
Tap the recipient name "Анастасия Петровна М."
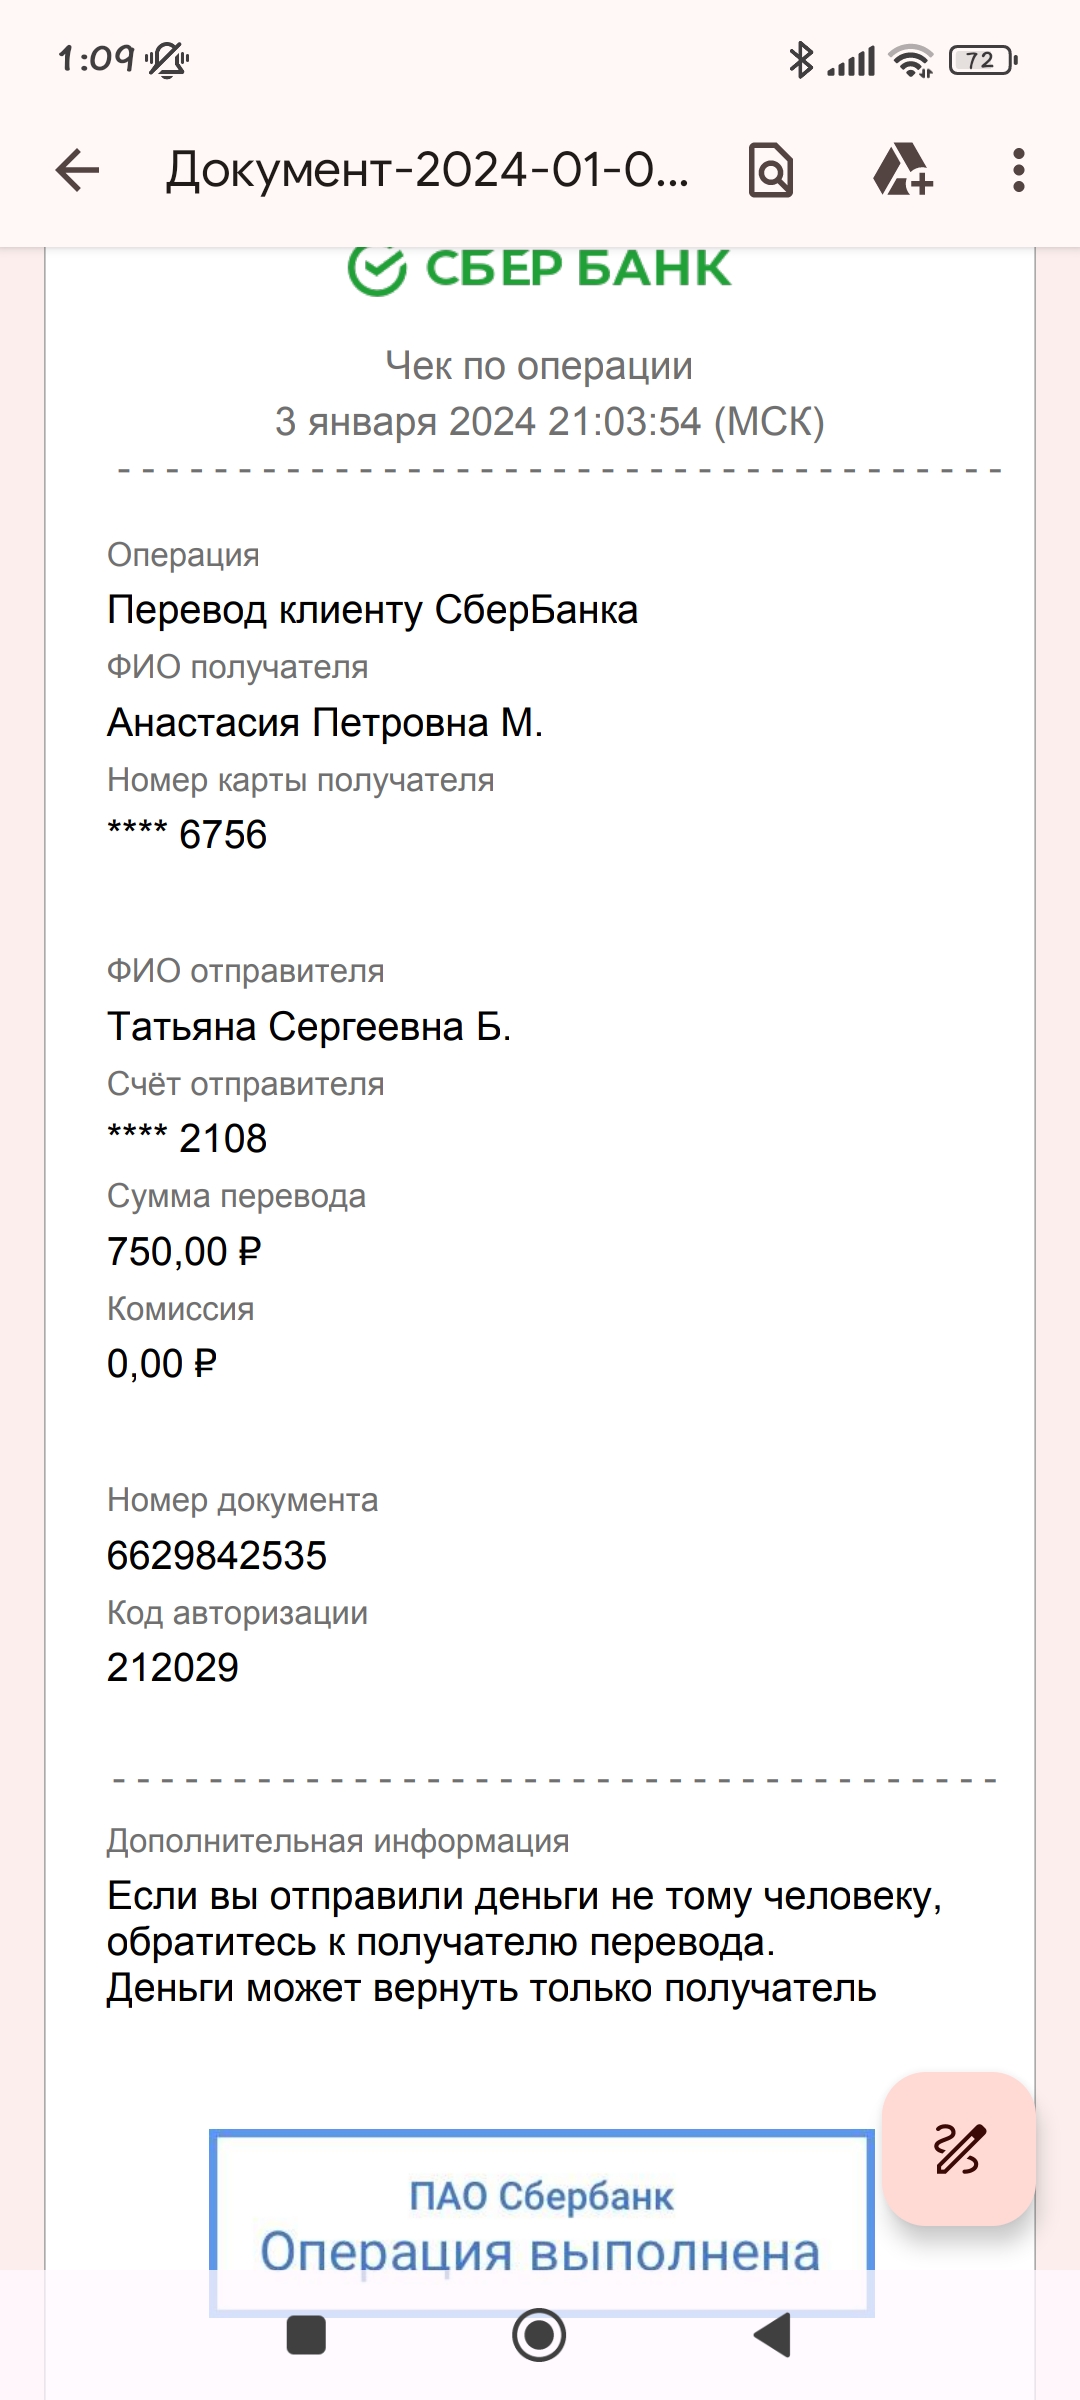(325, 722)
